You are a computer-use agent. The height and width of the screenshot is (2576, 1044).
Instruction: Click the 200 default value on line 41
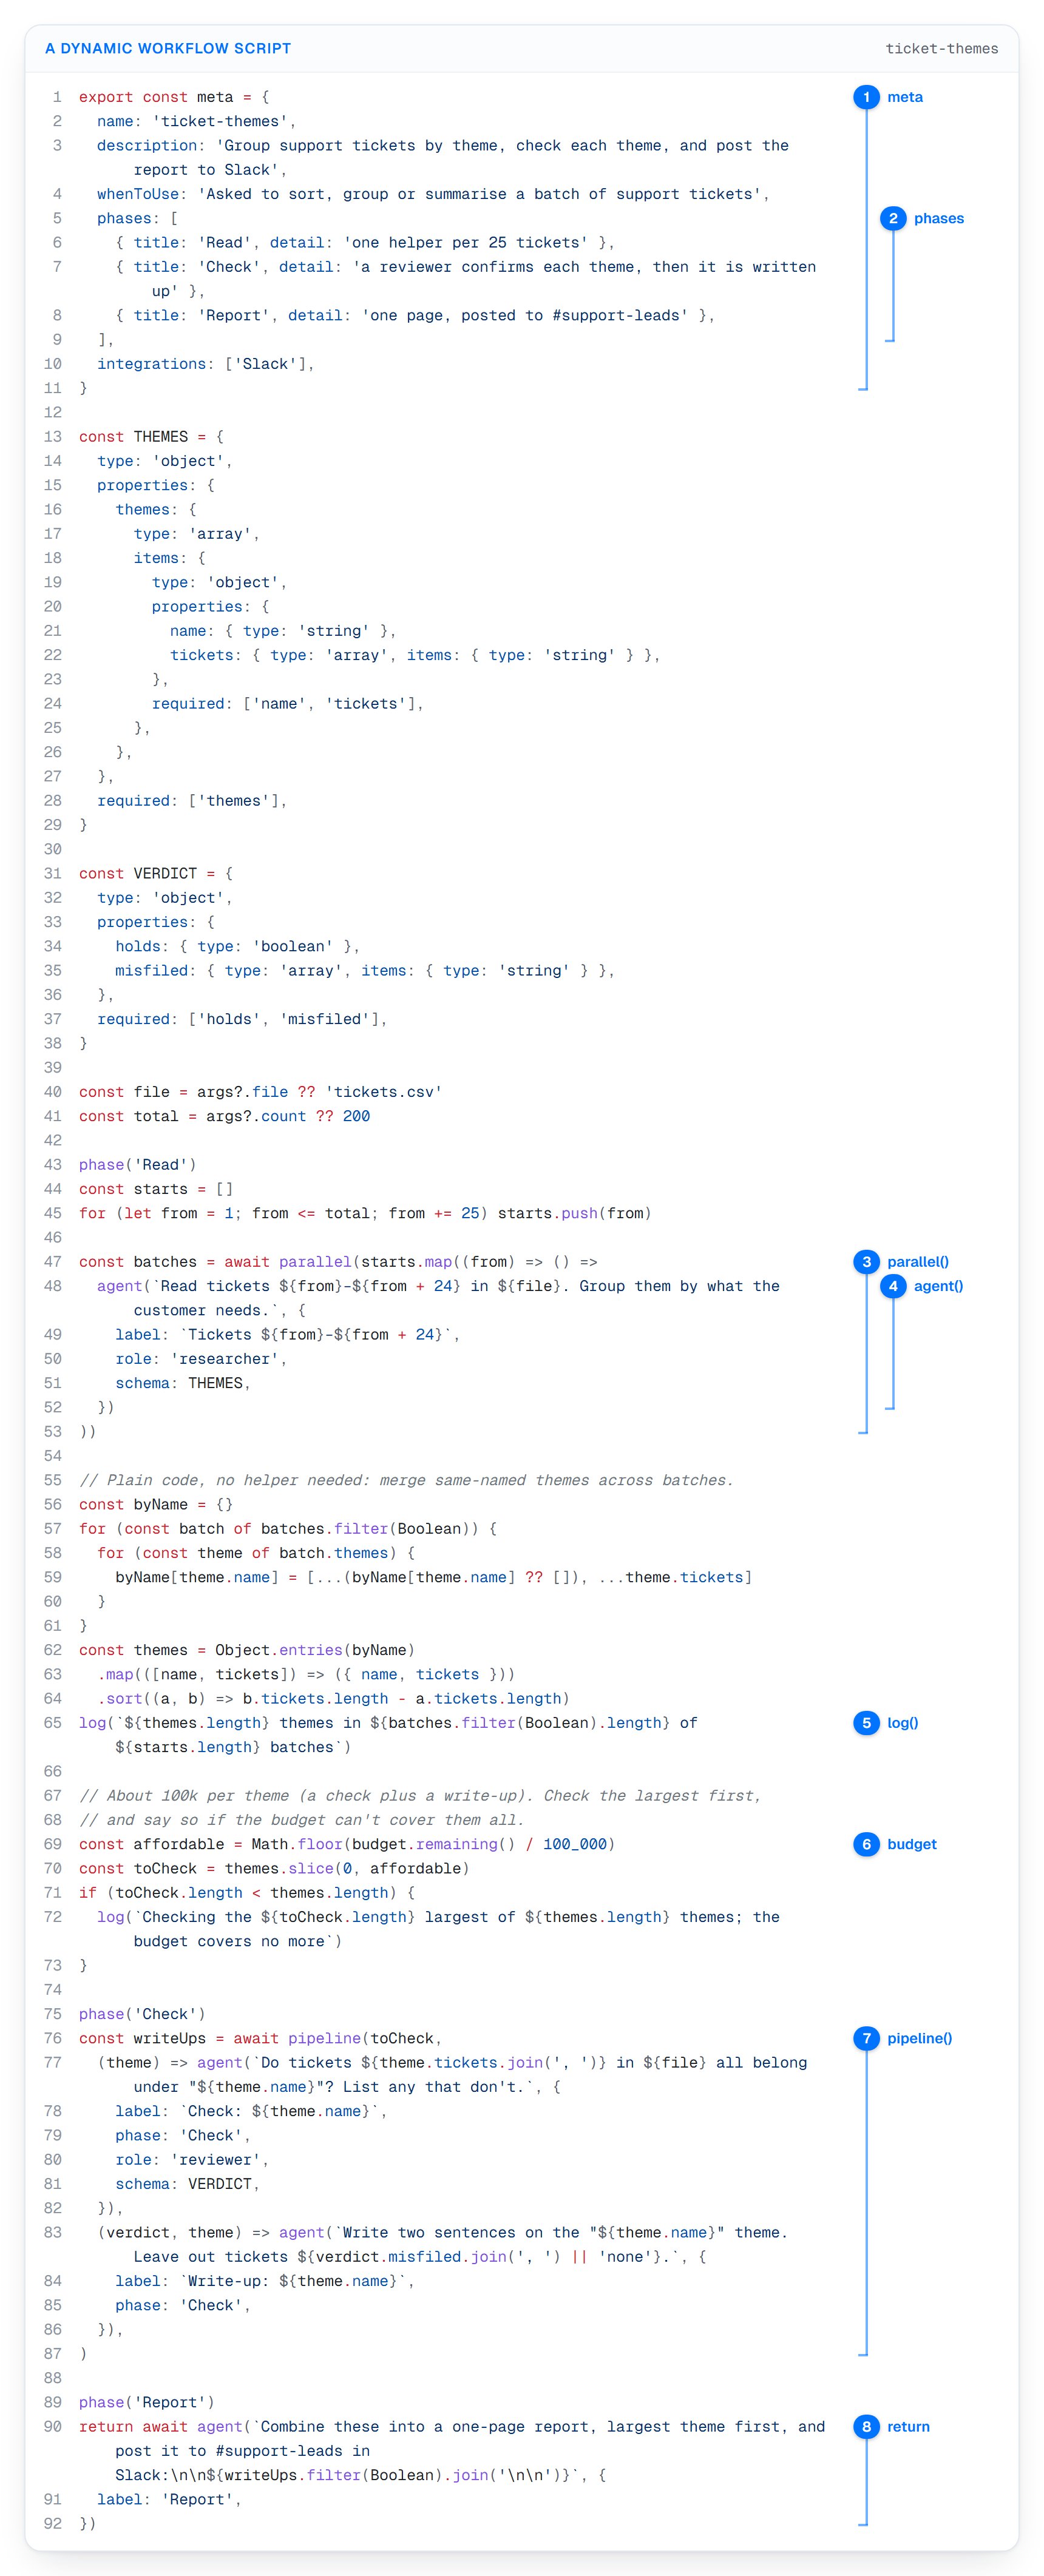pyautogui.click(x=357, y=1116)
